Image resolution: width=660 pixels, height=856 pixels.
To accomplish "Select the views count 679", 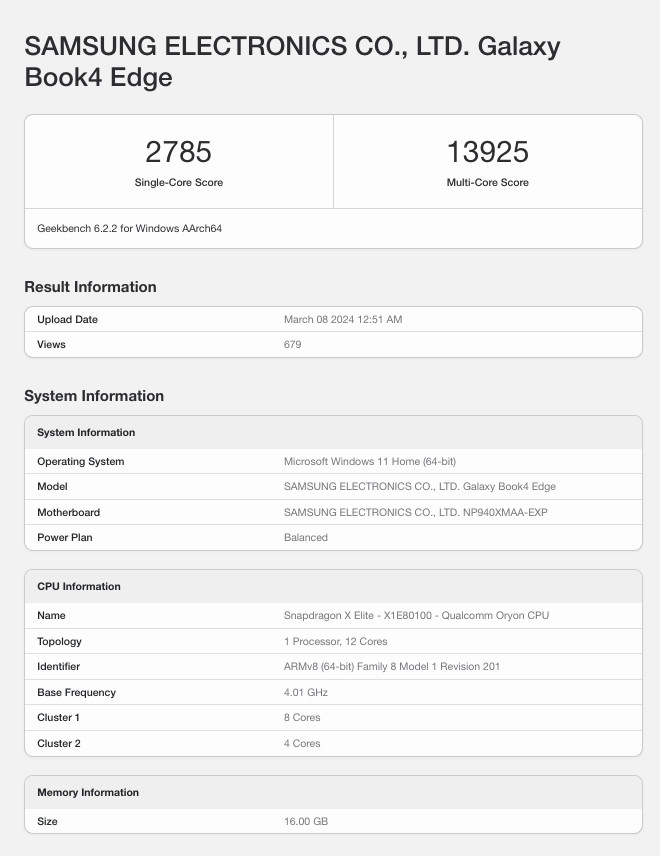I will [x=293, y=344].
